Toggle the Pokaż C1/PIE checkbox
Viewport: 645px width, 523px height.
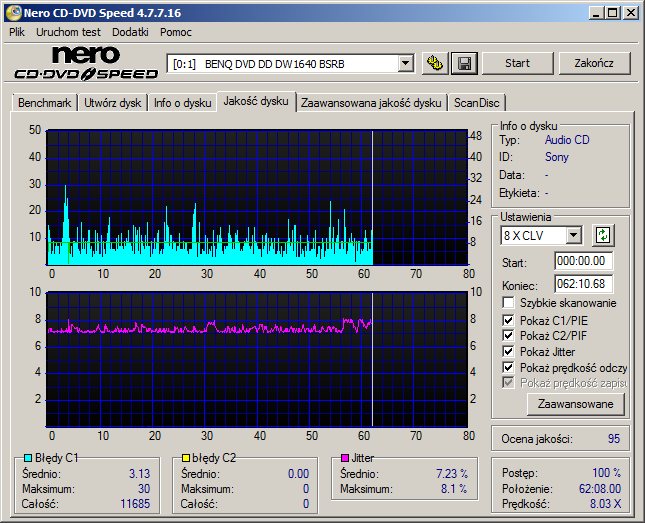click(x=508, y=320)
